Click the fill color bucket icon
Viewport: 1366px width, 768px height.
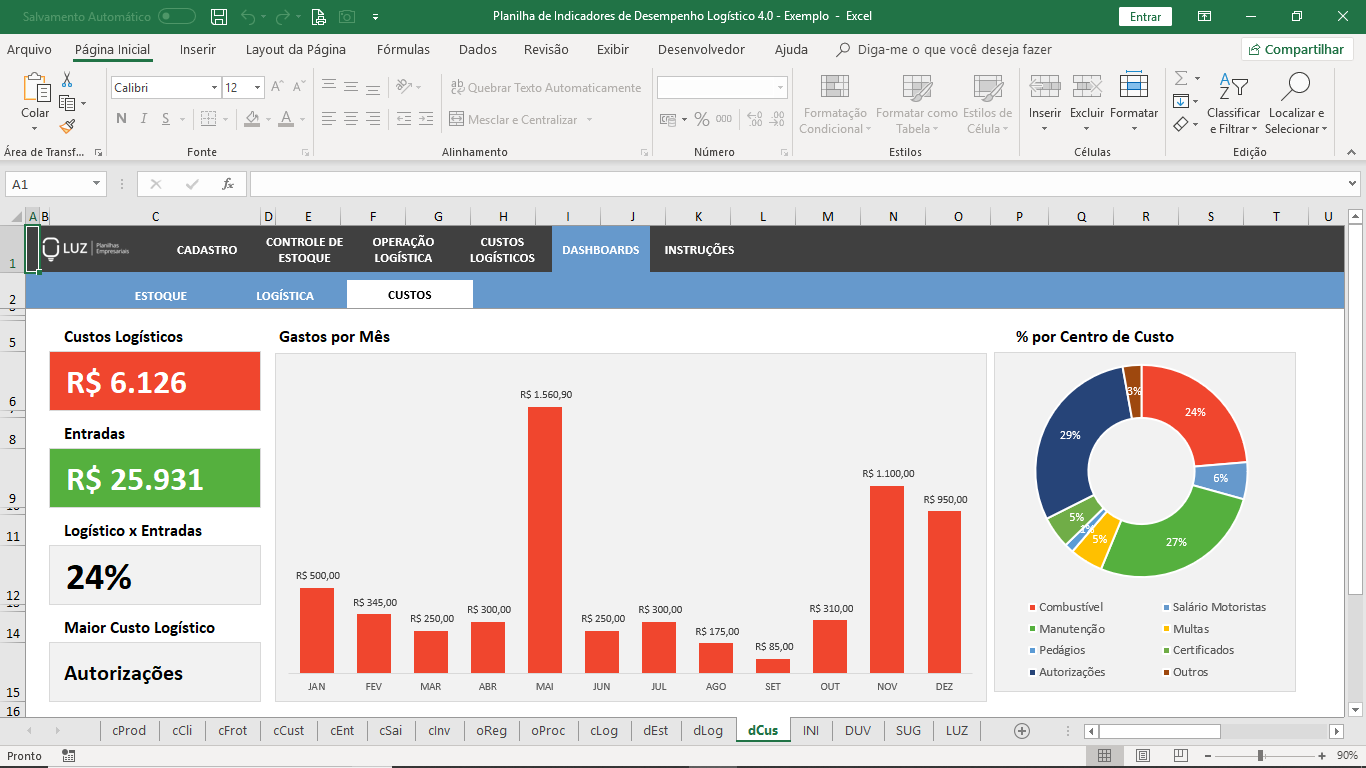click(252, 119)
